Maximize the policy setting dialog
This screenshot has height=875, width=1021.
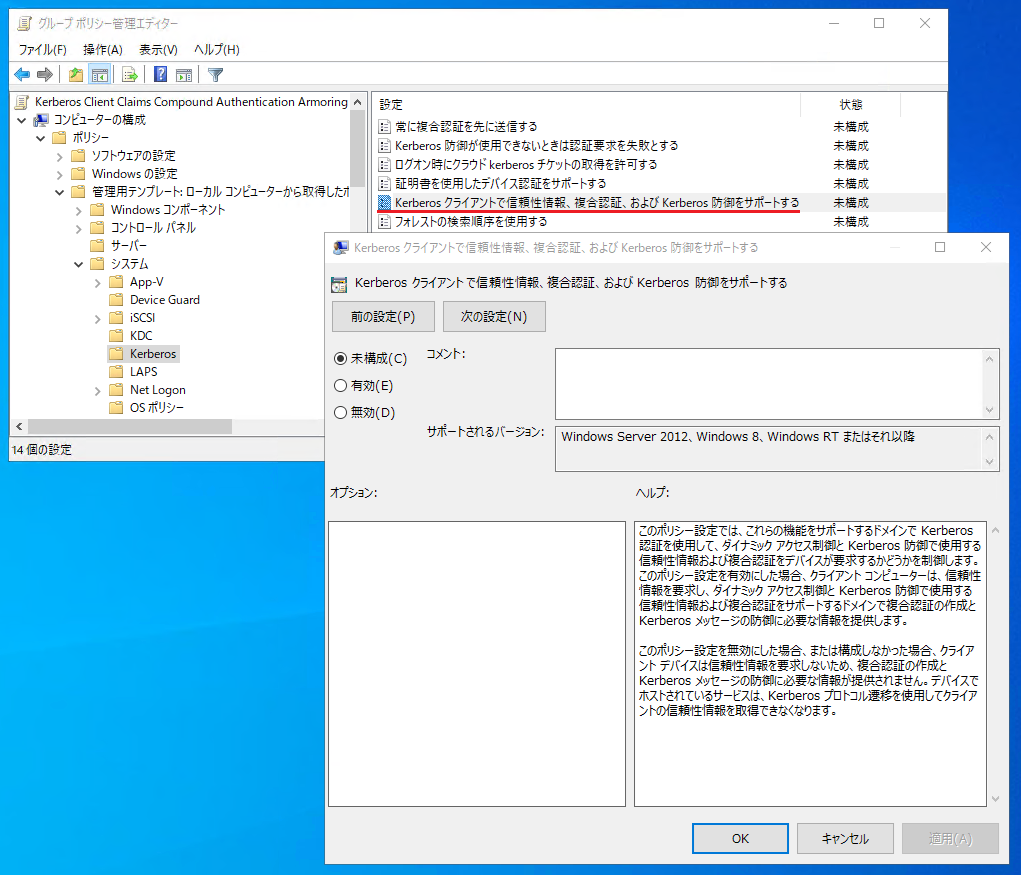coord(940,247)
